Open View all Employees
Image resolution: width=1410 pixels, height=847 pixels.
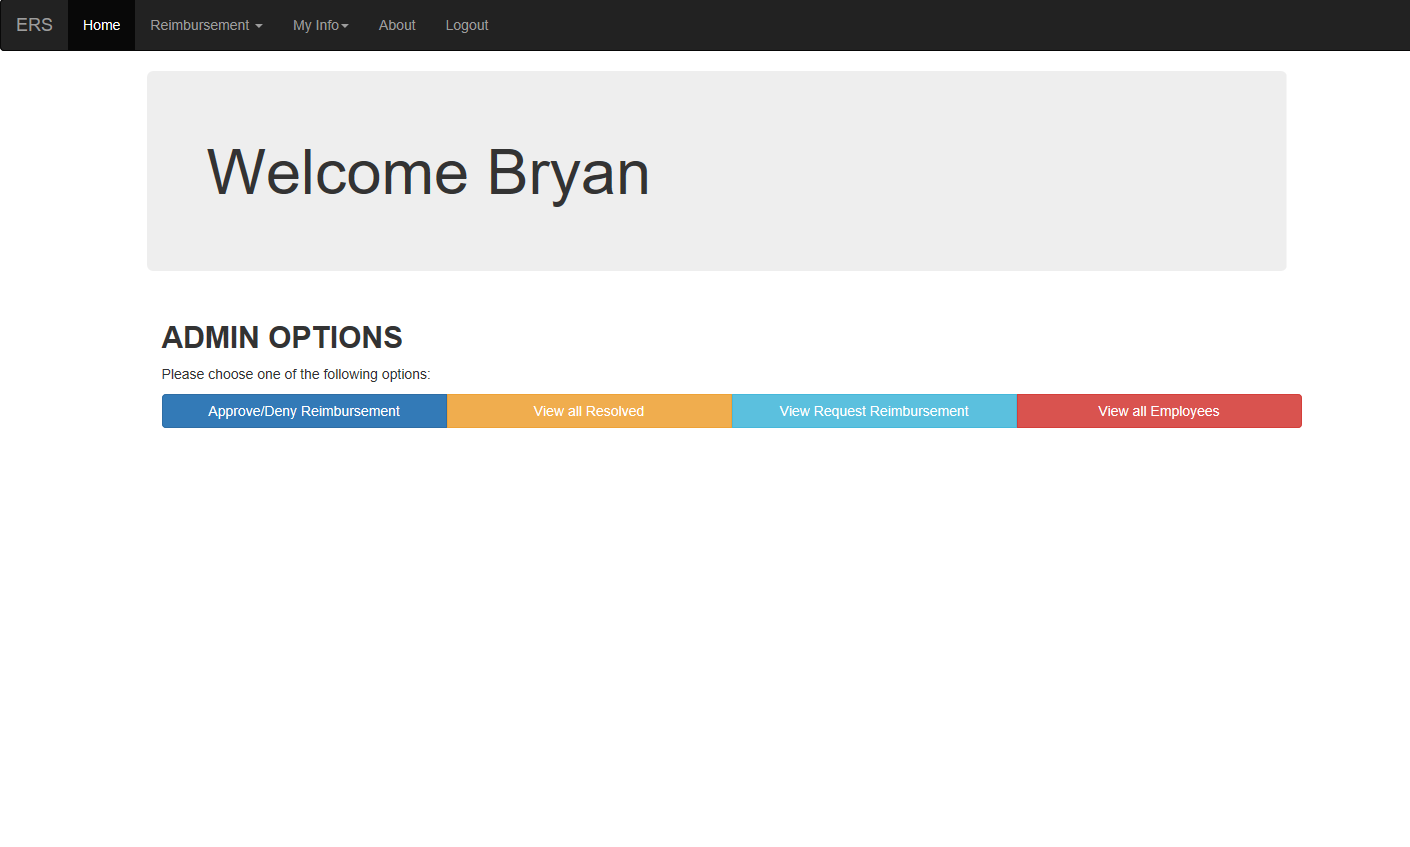coord(1159,411)
